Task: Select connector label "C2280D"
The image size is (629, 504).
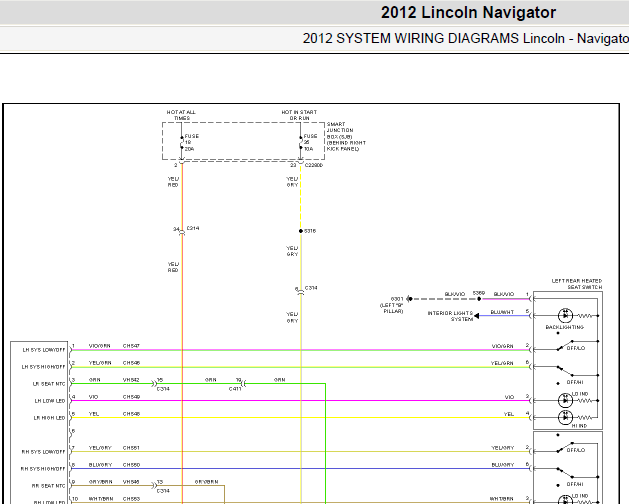Action: click(314, 165)
